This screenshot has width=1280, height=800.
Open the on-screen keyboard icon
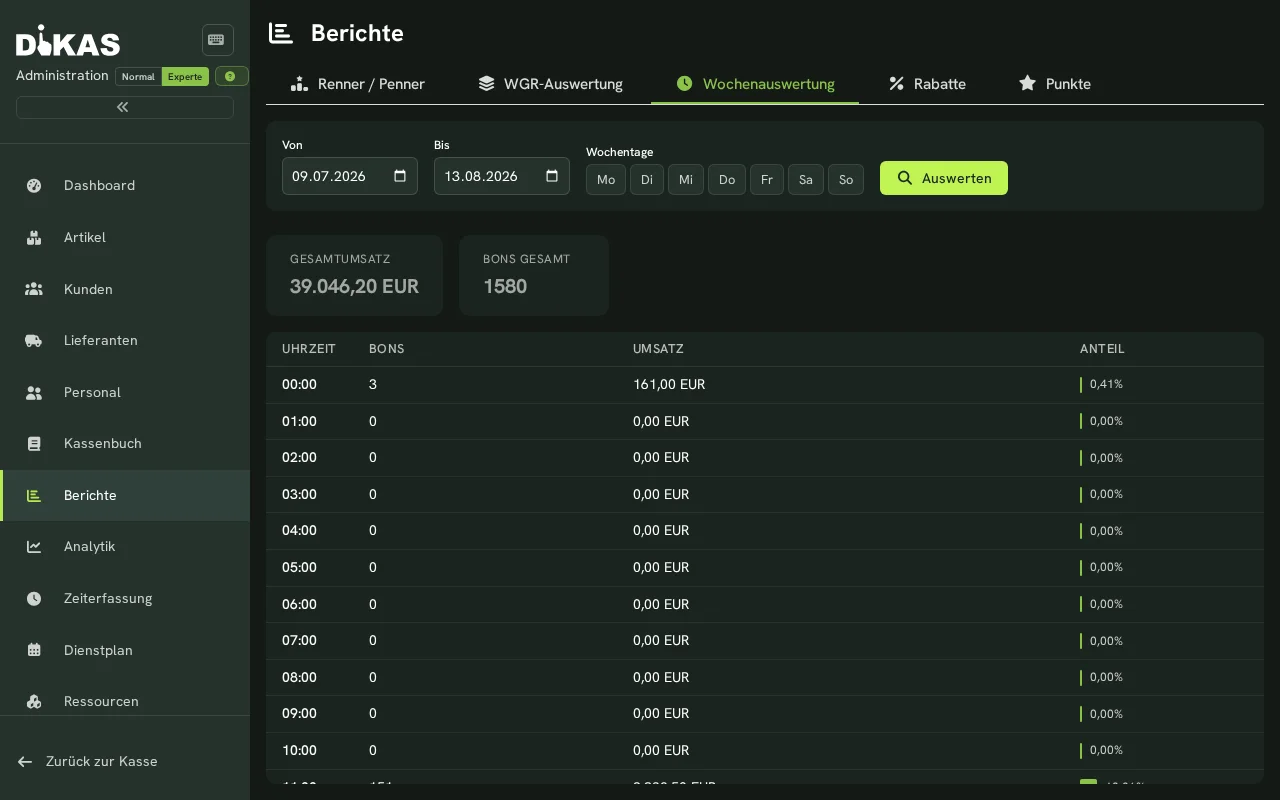pyautogui.click(x=217, y=40)
